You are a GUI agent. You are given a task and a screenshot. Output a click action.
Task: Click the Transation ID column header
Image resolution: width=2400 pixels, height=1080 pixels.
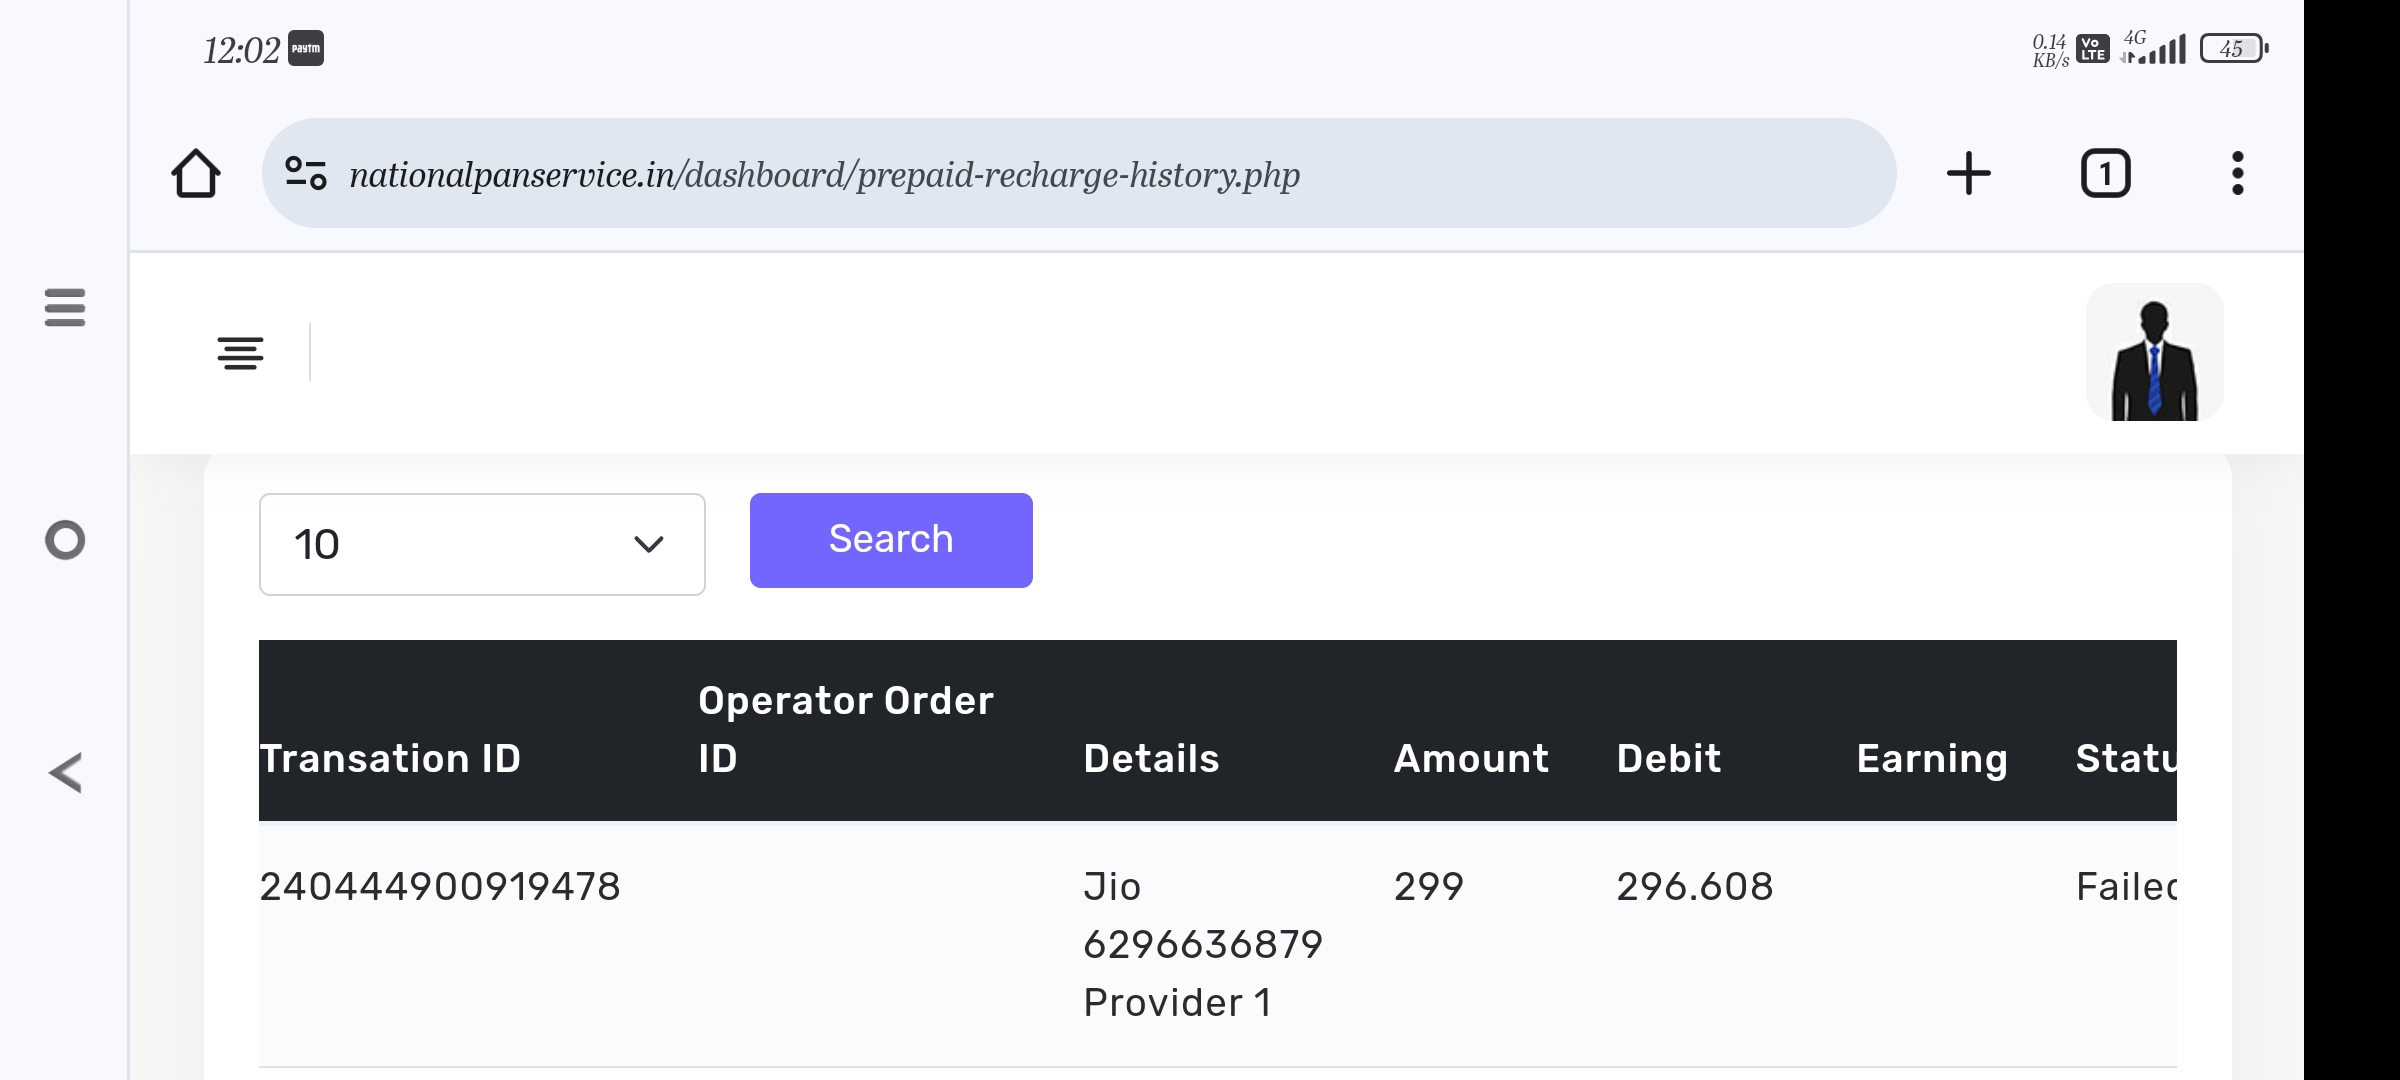click(390, 758)
